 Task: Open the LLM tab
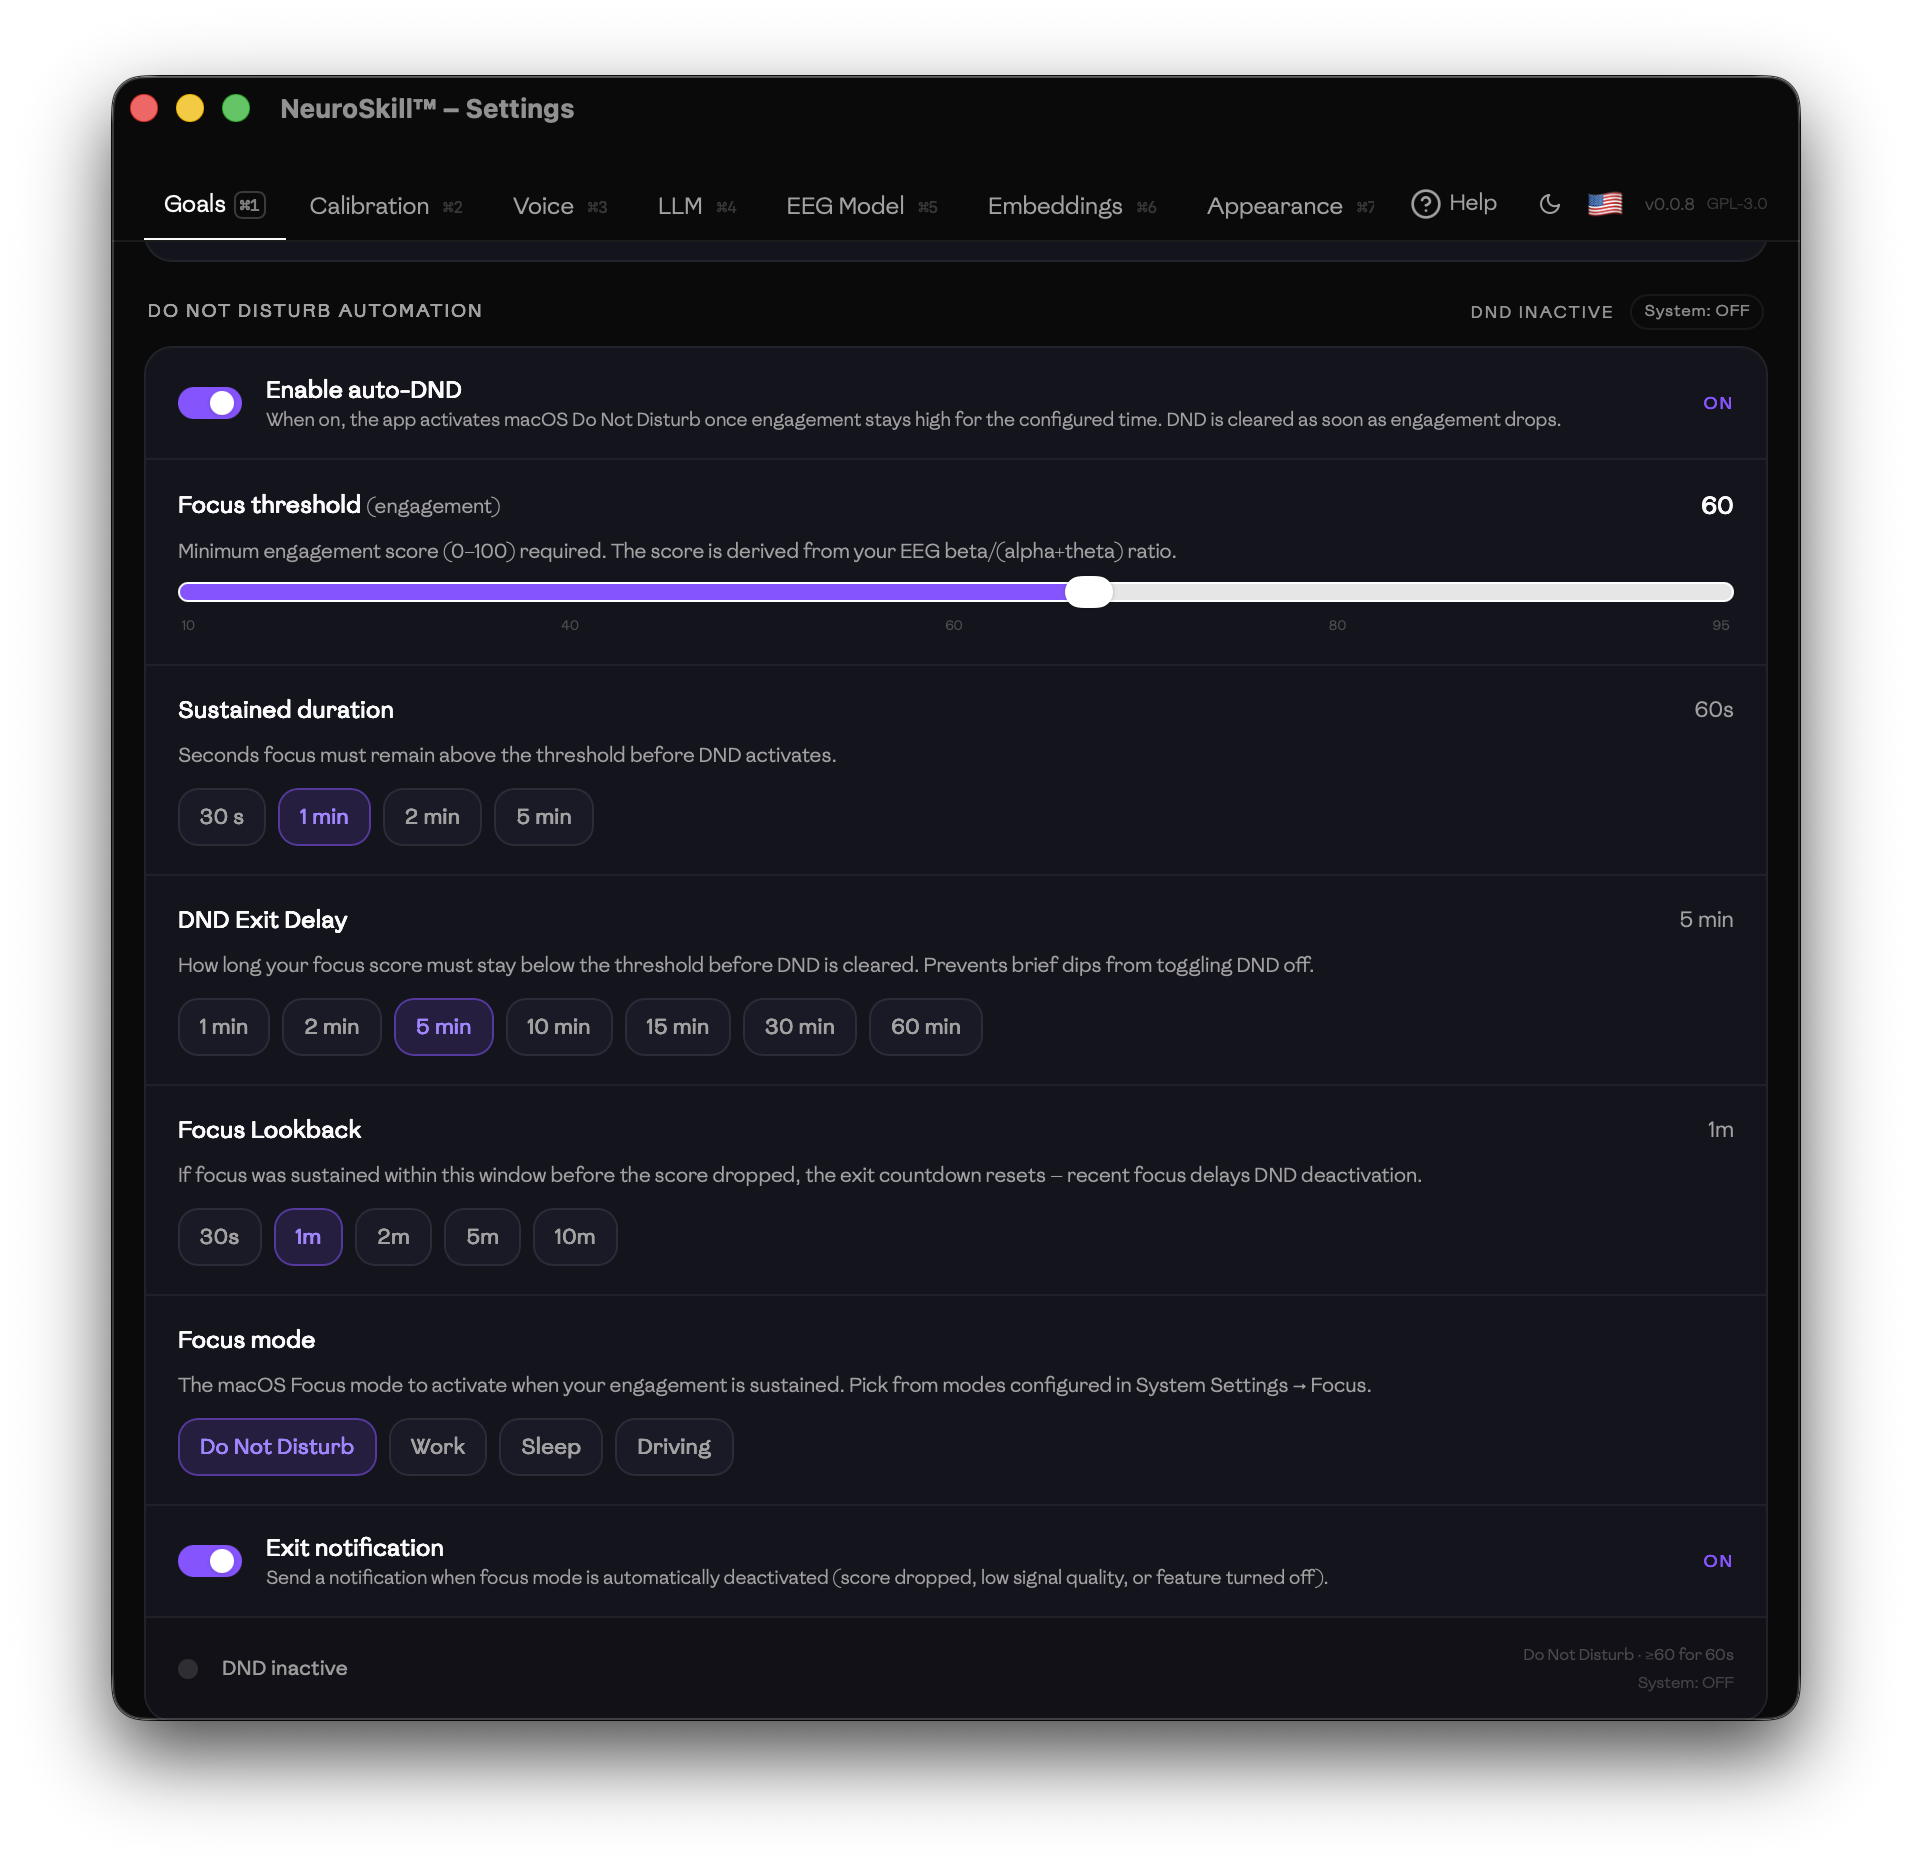click(679, 205)
